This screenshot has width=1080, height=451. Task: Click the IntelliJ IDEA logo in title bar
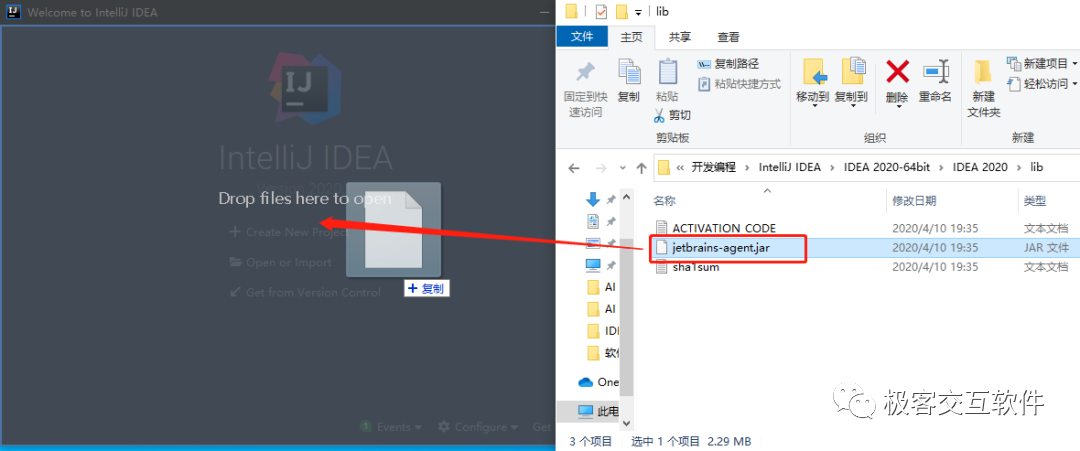coord(12,12)
